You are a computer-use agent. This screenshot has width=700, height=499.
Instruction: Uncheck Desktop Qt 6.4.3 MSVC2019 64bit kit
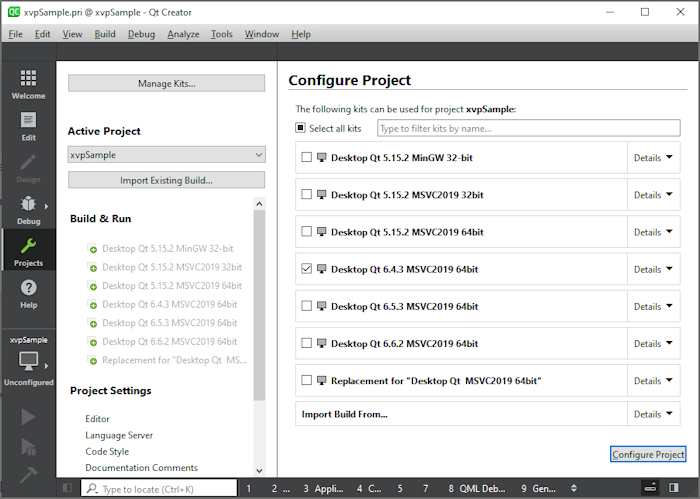(x=306, y=269)
